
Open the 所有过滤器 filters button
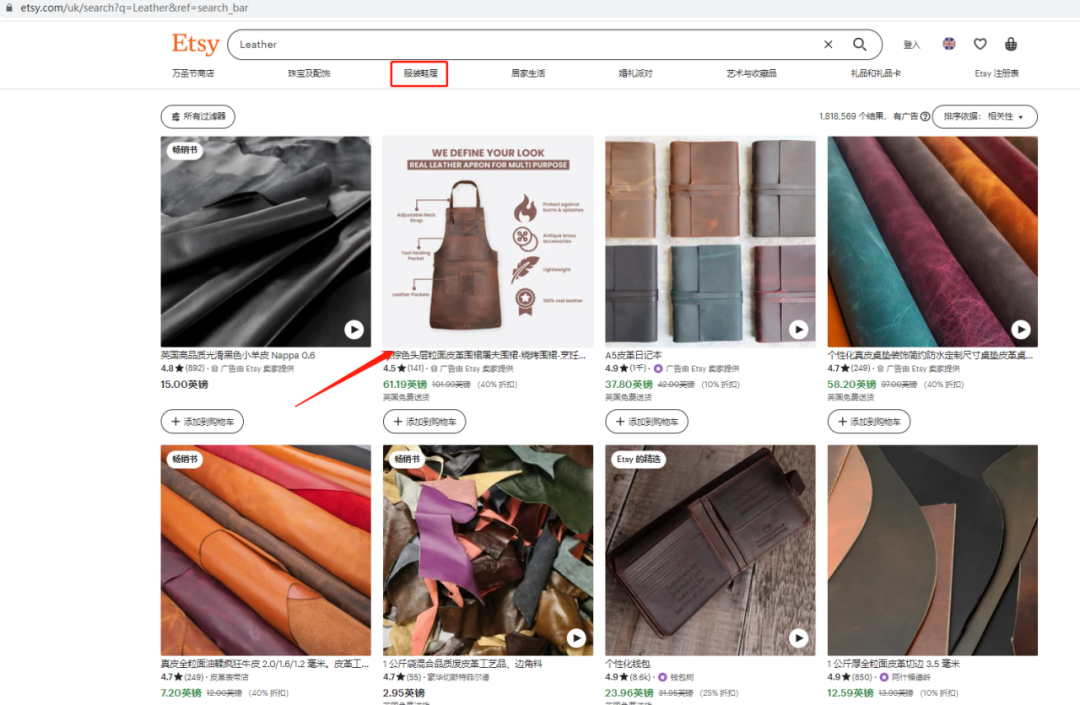[198, 116]
